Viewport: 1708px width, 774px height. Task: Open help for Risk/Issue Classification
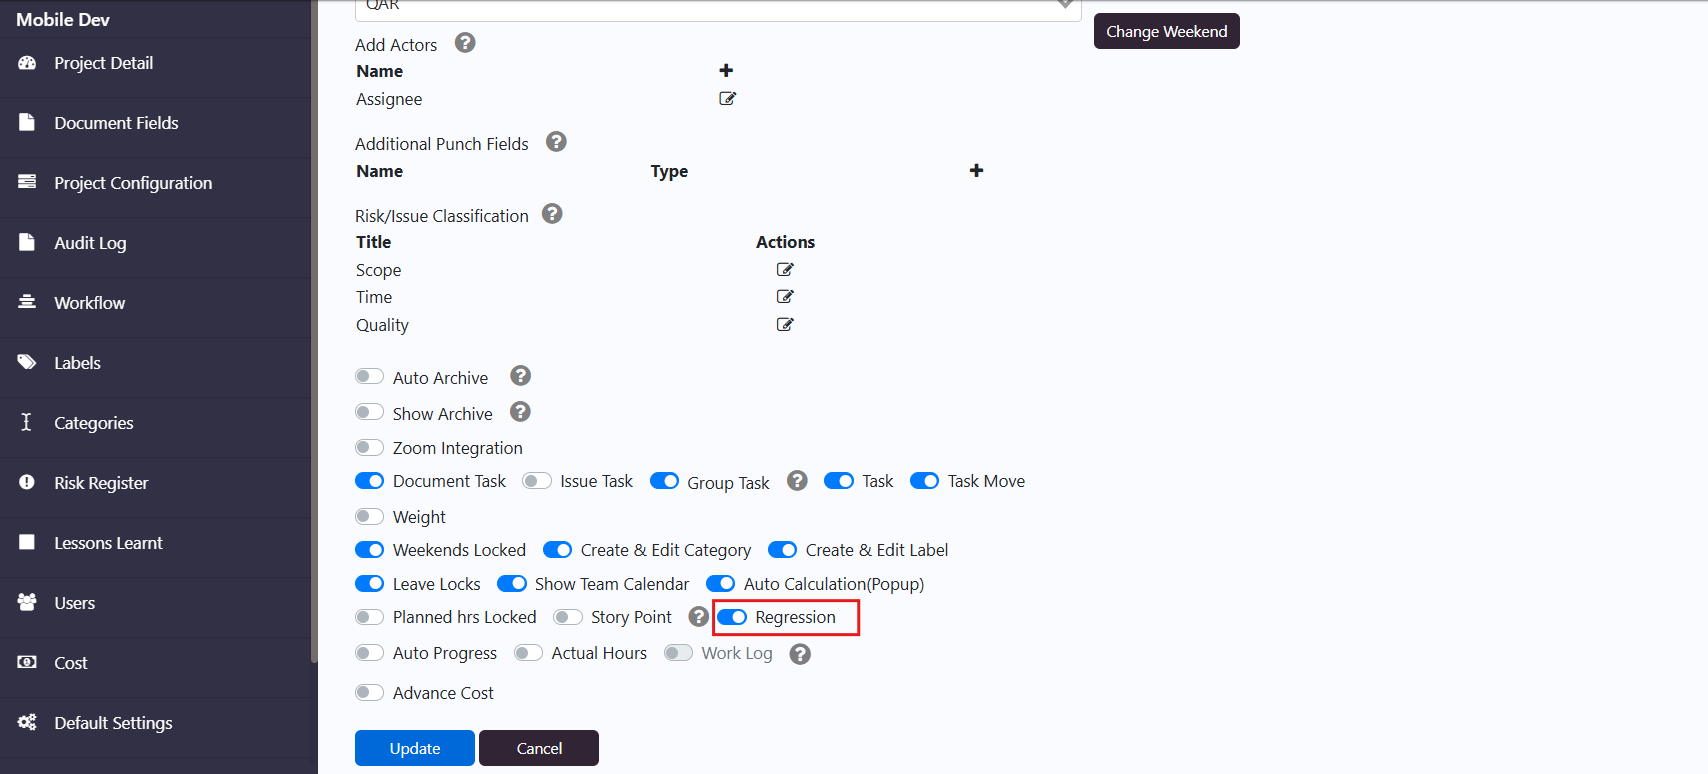(552, 214)
